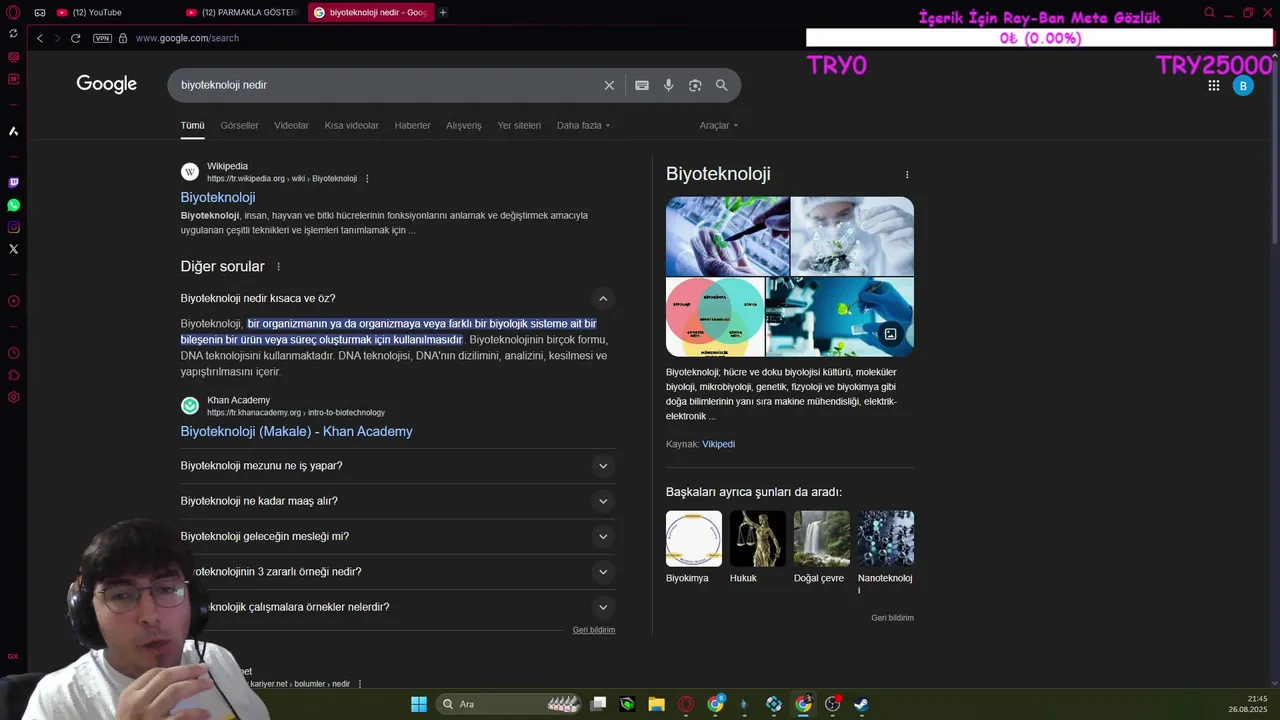Open the Nanoteknoloji related search card
This screenshot has width=1280, height=720.
885,554
